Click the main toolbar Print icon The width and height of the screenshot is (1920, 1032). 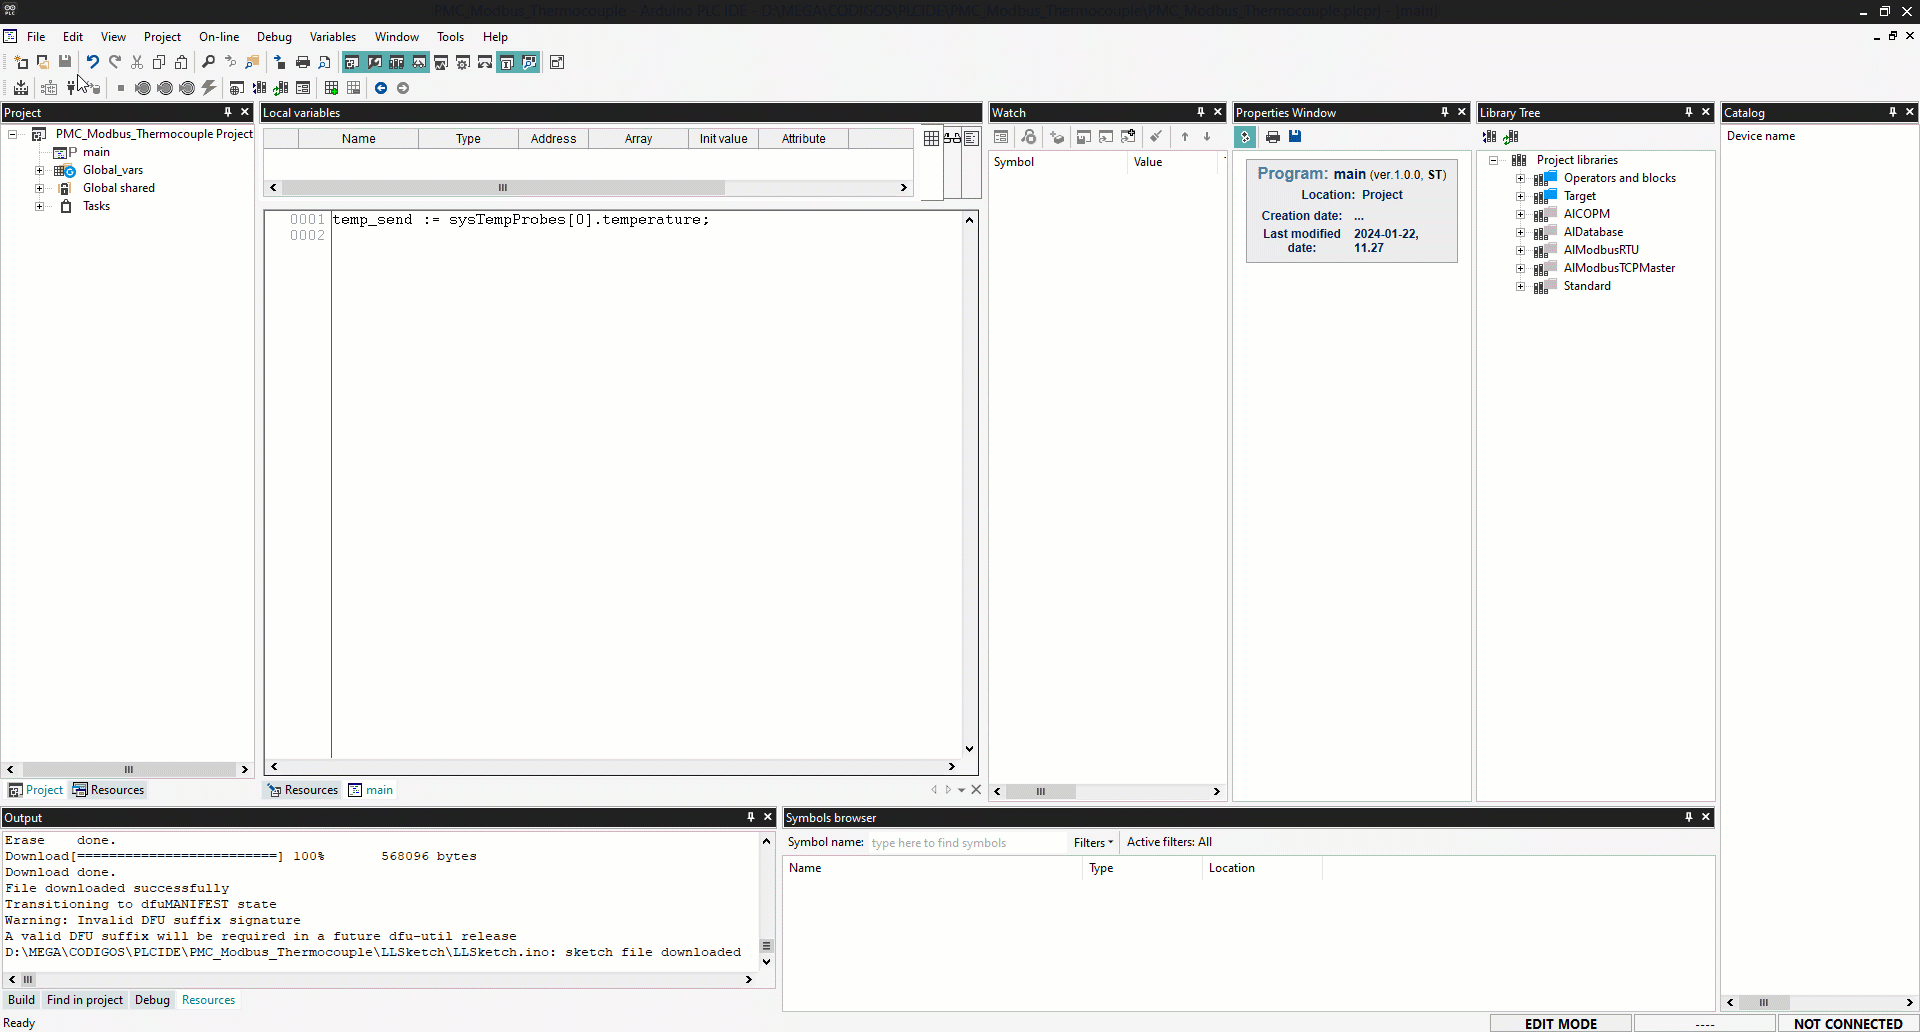pos(303,62)
